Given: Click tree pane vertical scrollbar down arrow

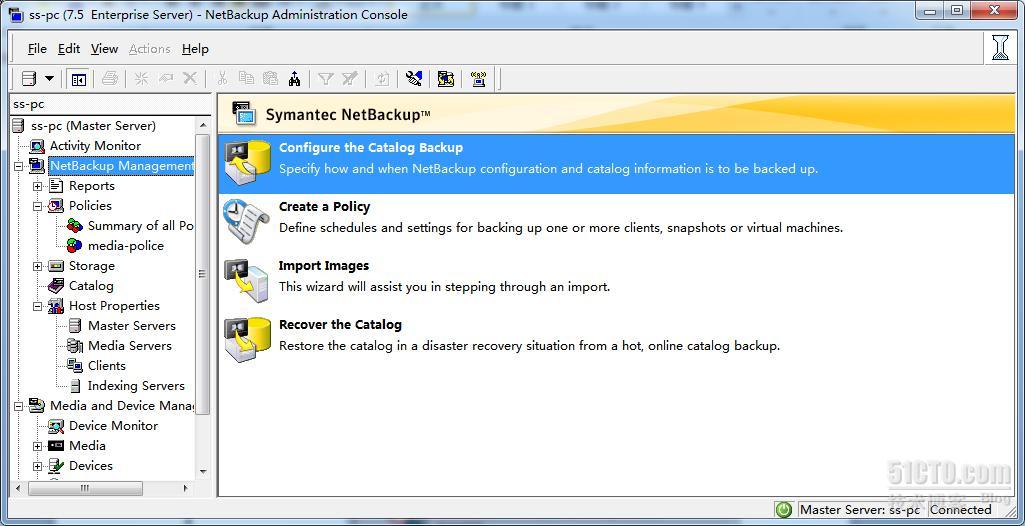Looking at the screenshot, I should (x=203, y=471).
